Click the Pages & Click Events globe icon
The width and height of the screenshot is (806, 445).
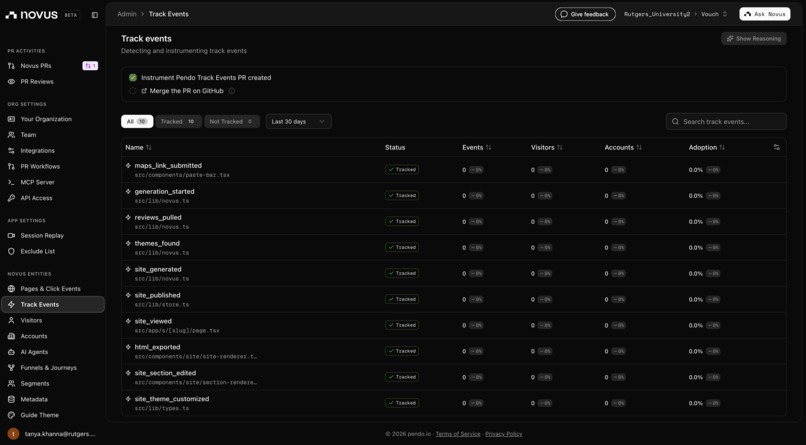11,289
